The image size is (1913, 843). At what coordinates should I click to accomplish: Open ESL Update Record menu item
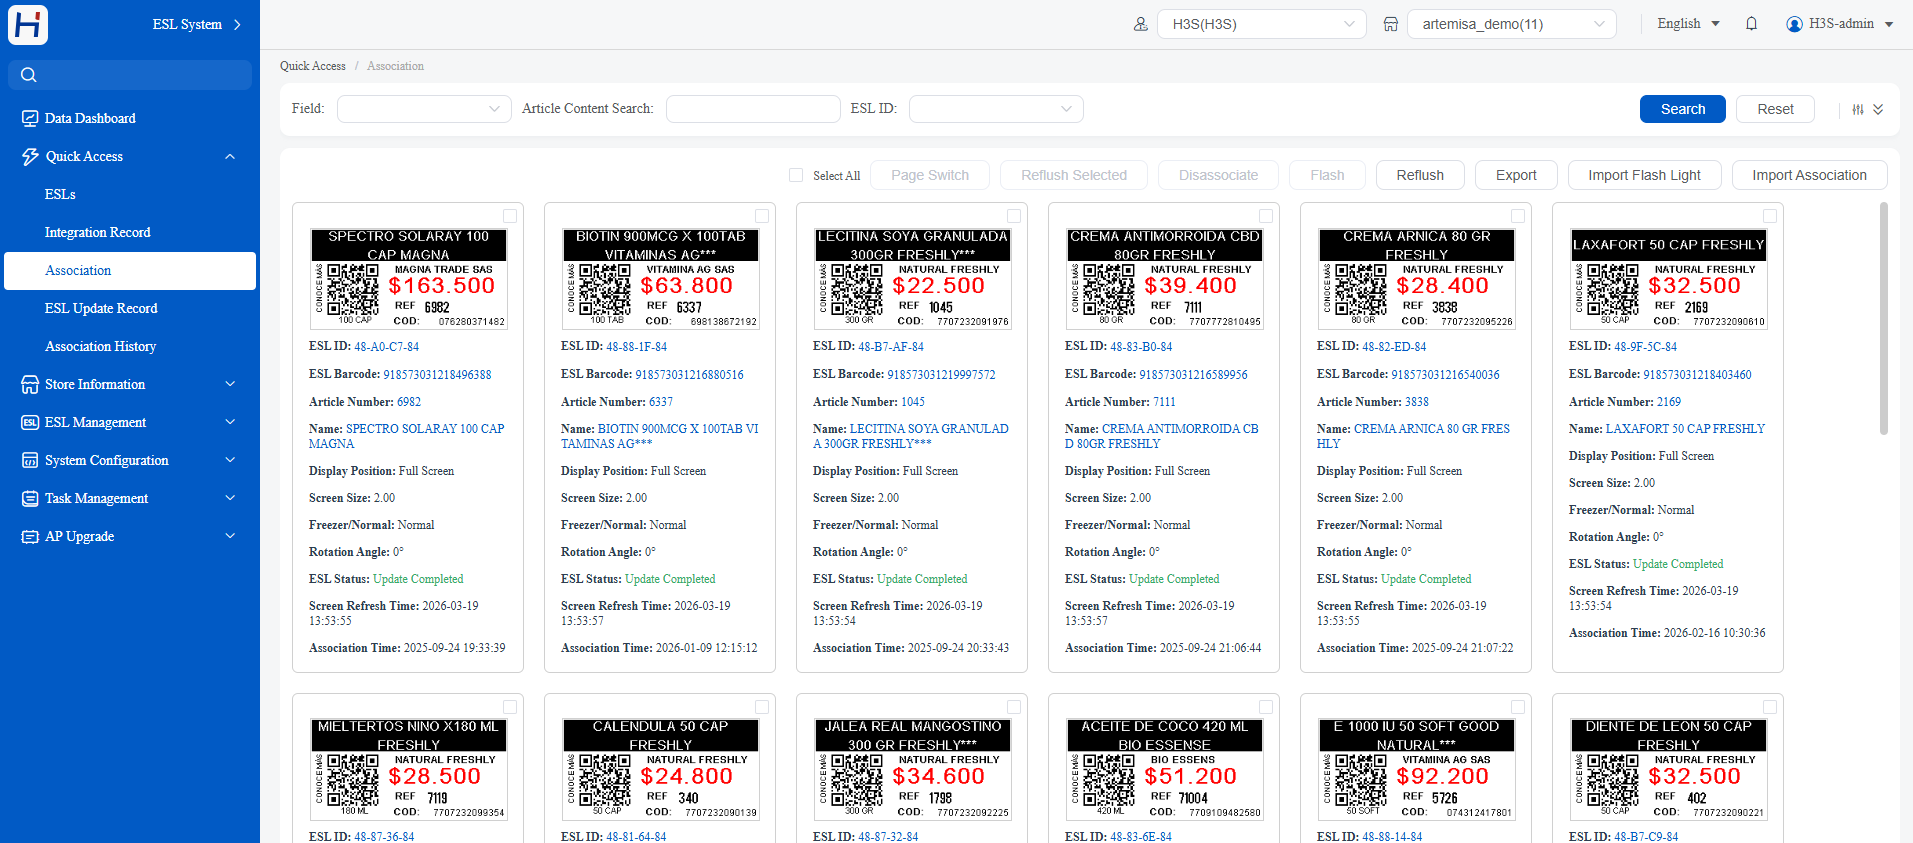[x=101, y=308]
